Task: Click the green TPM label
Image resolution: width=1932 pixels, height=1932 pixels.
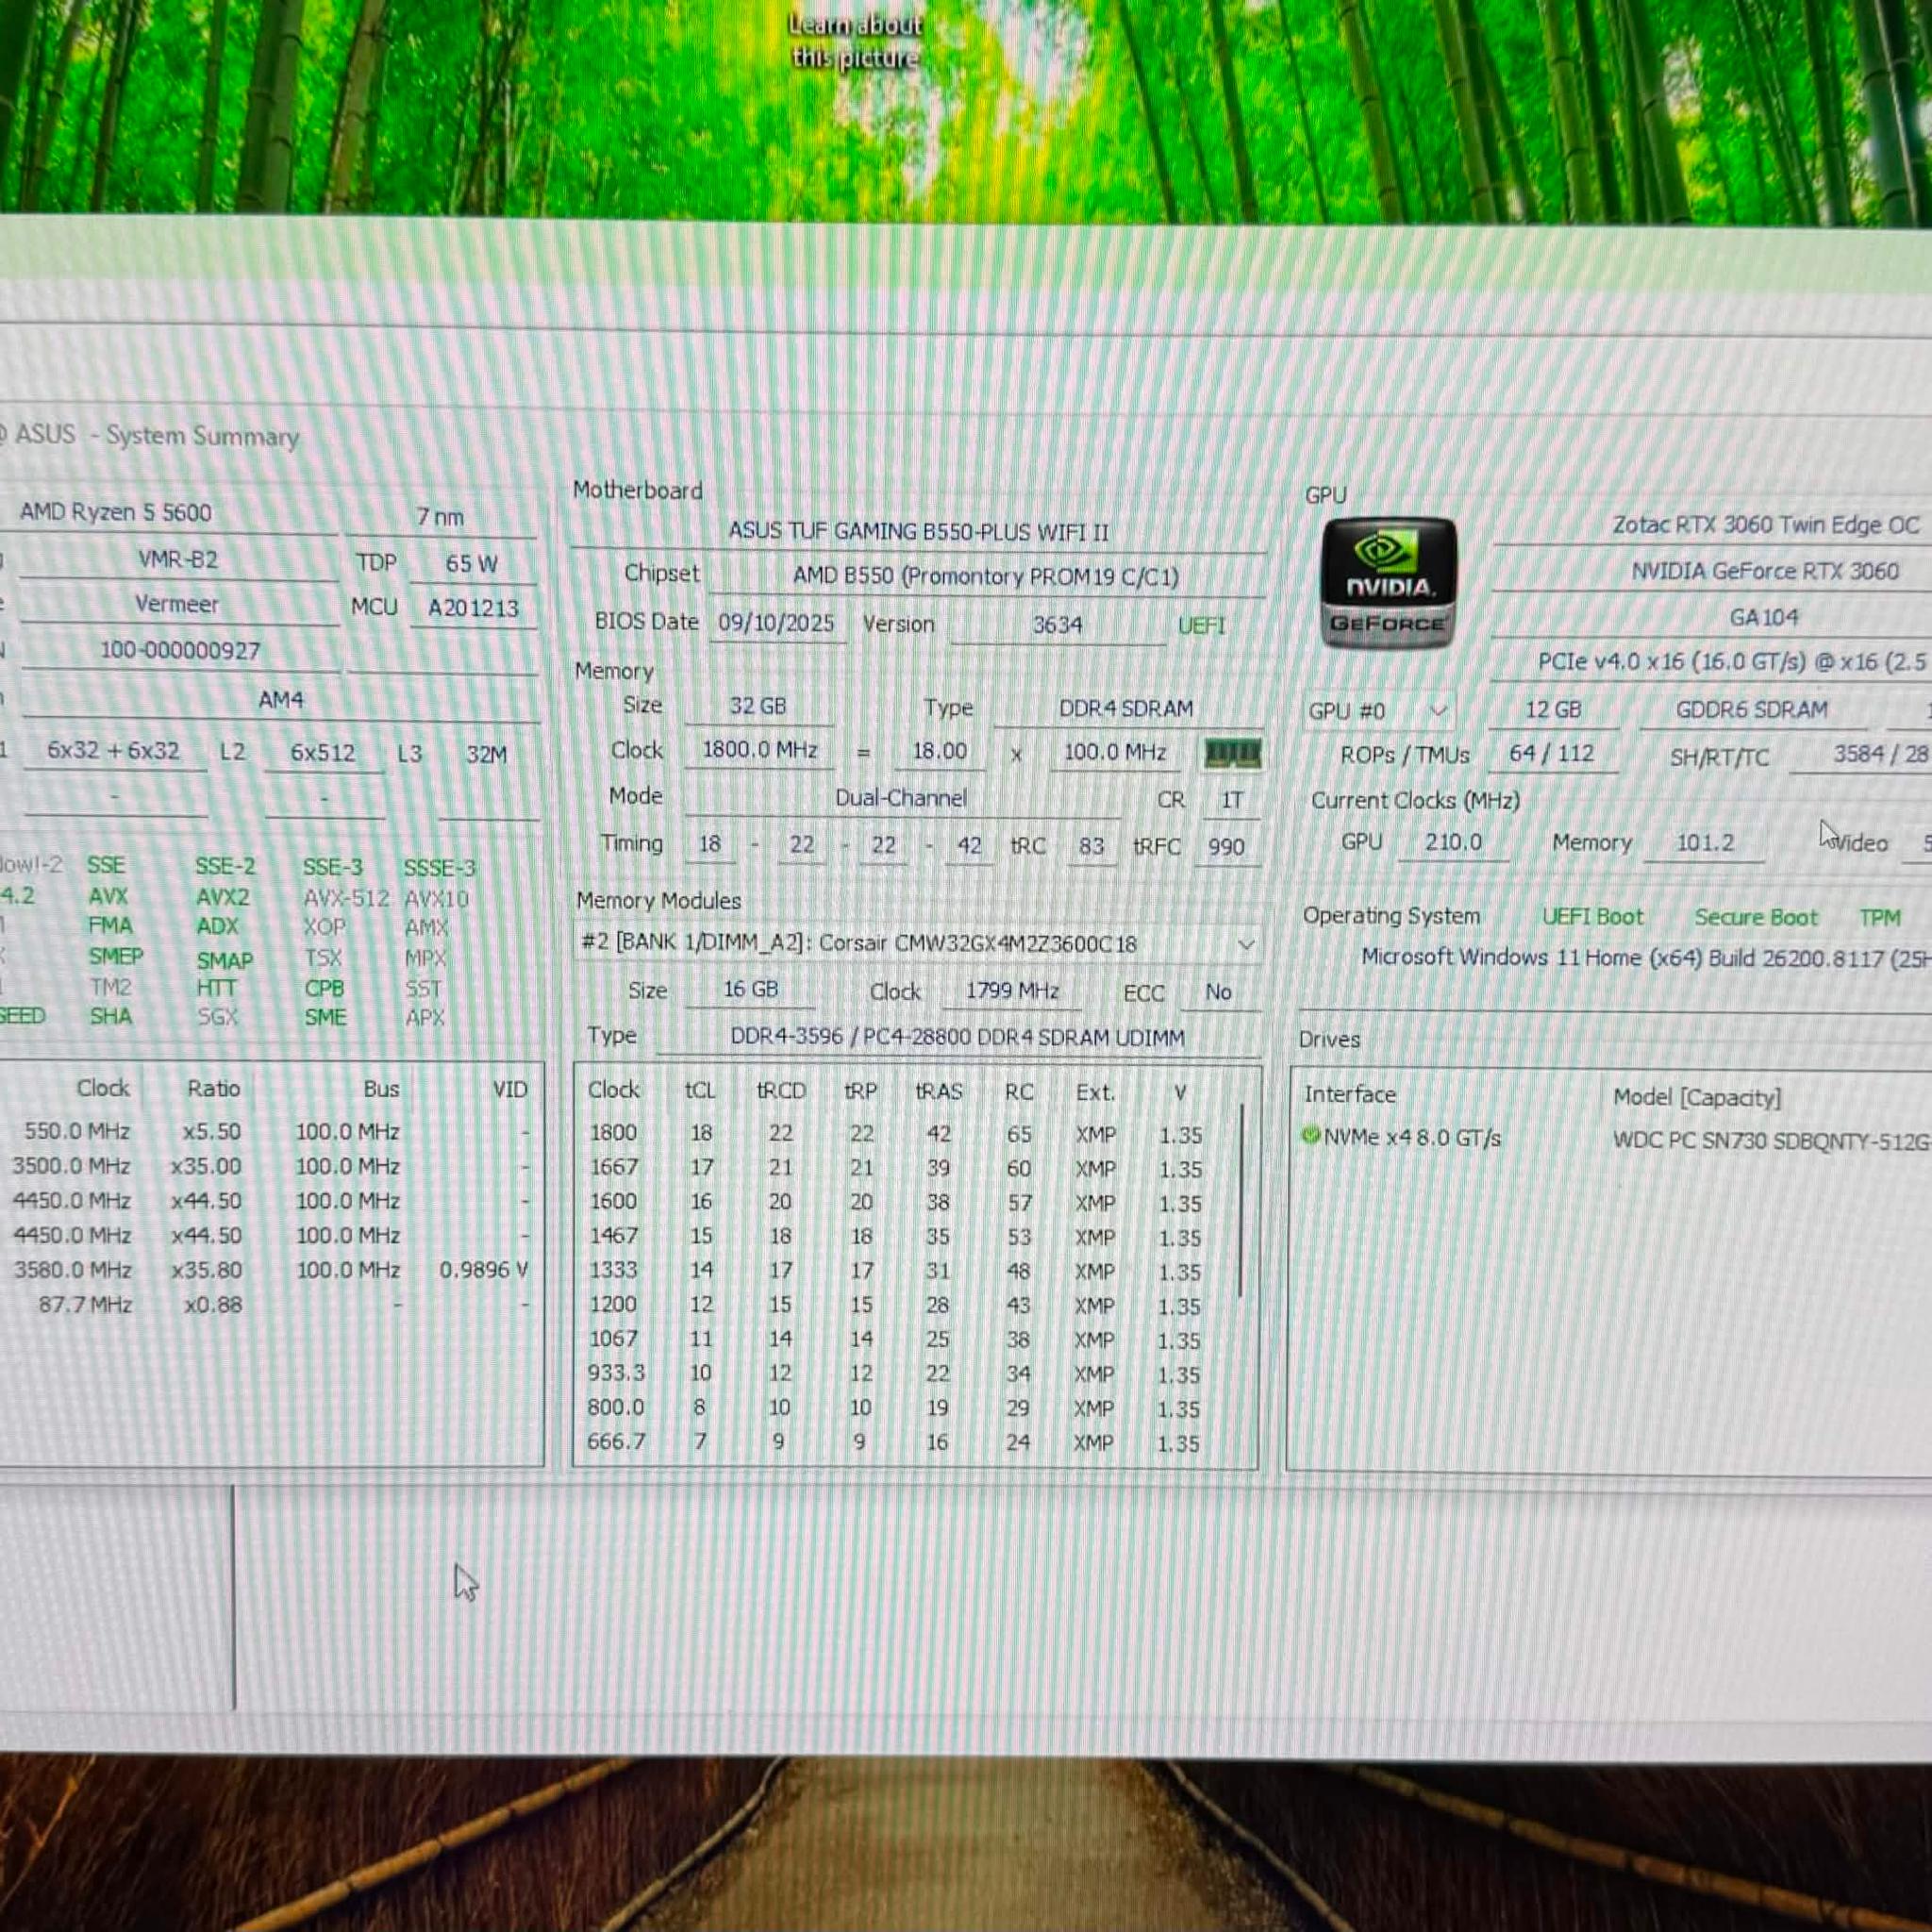Action: (1879, 918)
